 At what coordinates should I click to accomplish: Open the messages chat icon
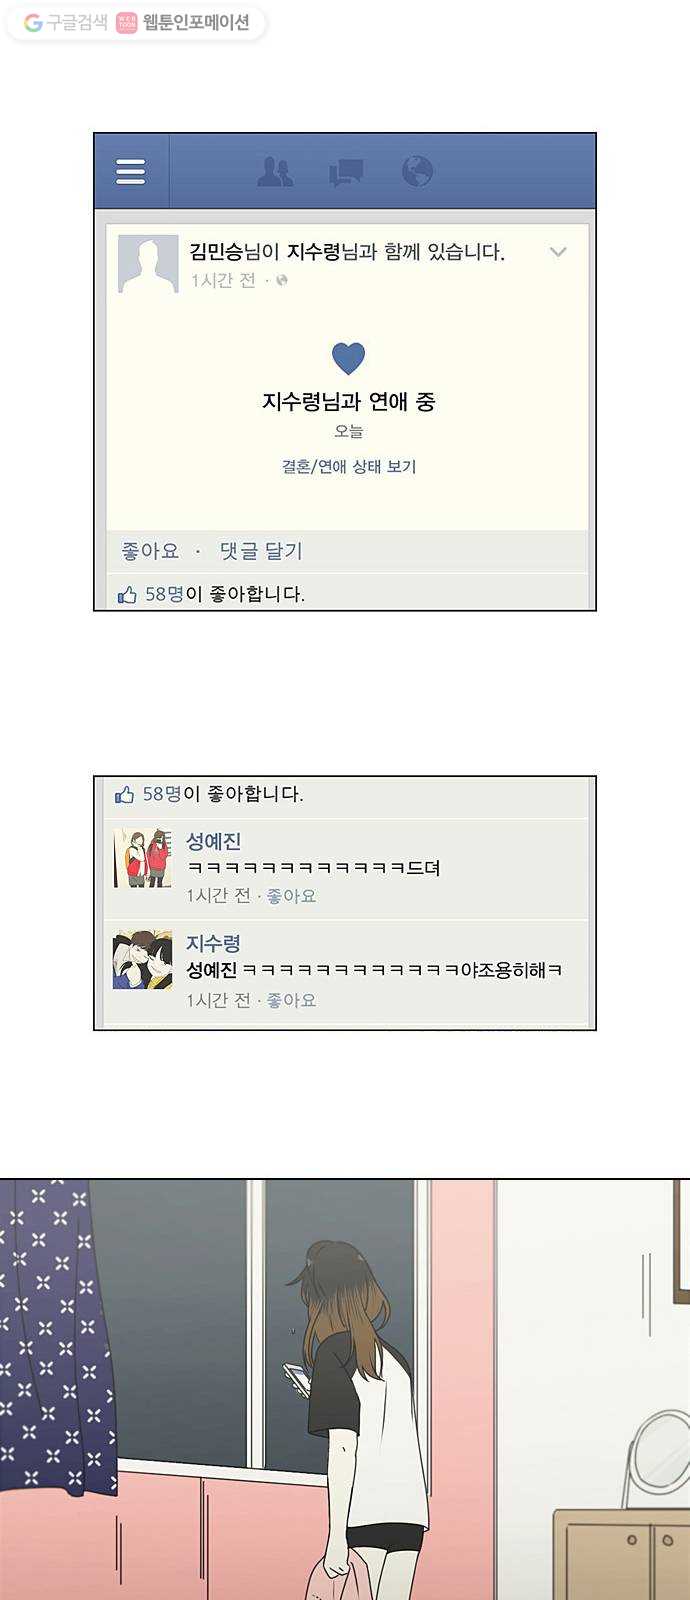pos(346,173)
